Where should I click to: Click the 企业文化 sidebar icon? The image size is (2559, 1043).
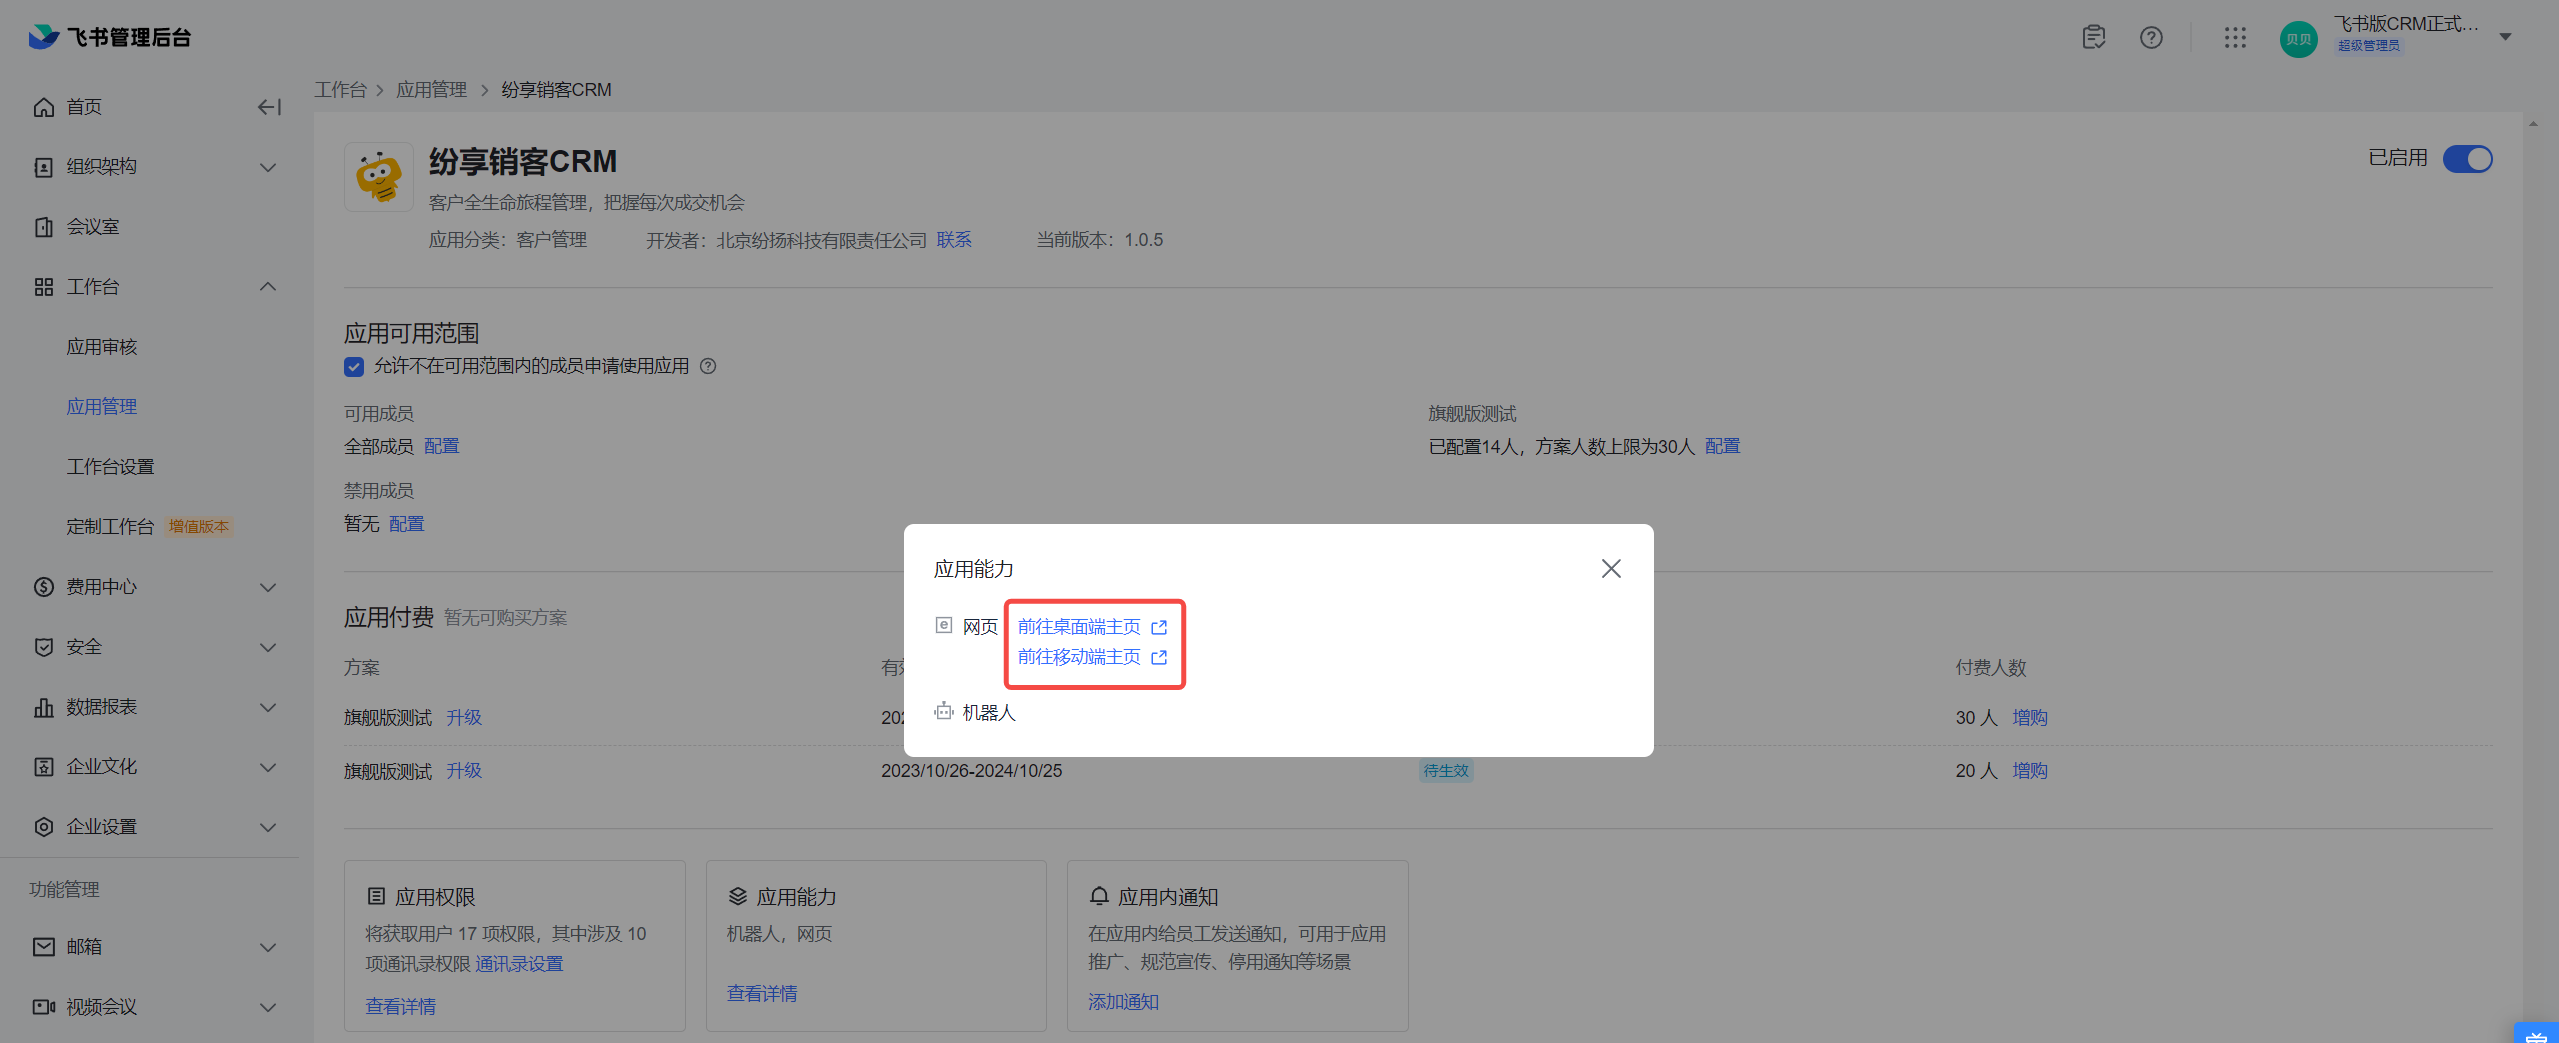[x=44, y=767]
